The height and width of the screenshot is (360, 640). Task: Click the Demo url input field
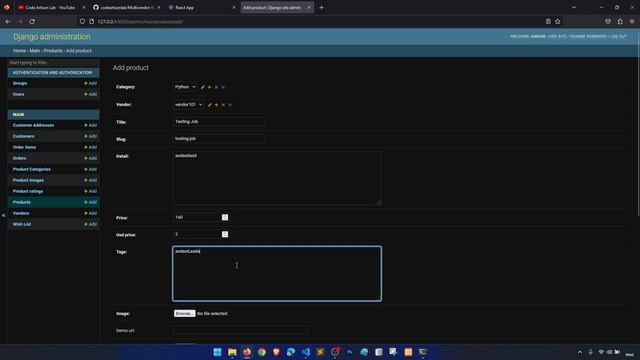[240, 330]
